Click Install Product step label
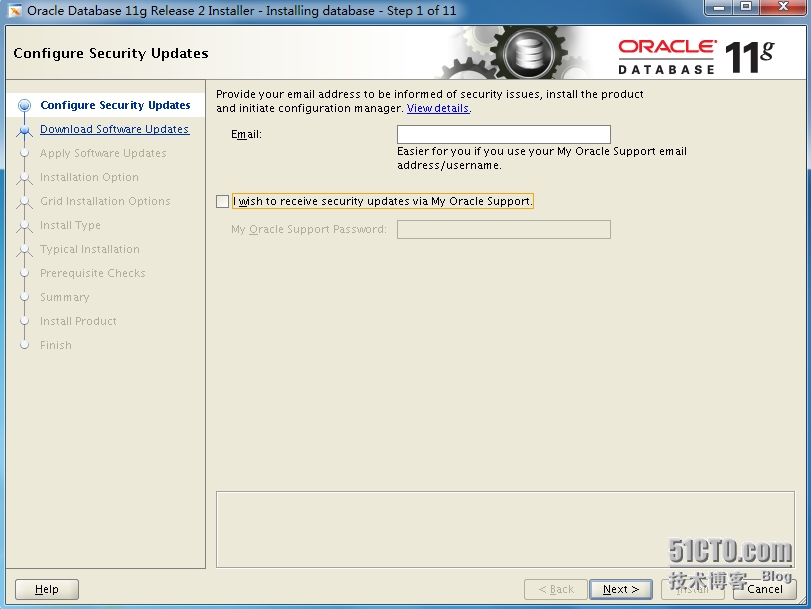Image resolution: width=811 pixels, height=609 pixels. tap(78, 321)
